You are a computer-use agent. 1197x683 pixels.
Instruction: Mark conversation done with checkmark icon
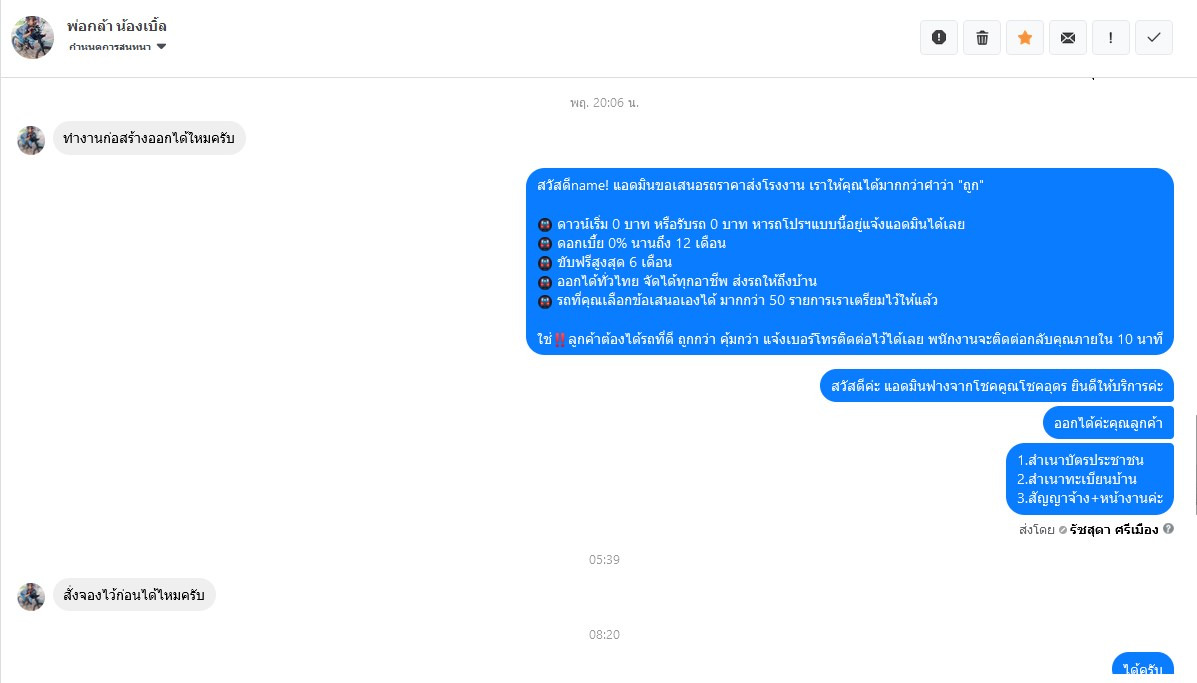point(1153,37)
